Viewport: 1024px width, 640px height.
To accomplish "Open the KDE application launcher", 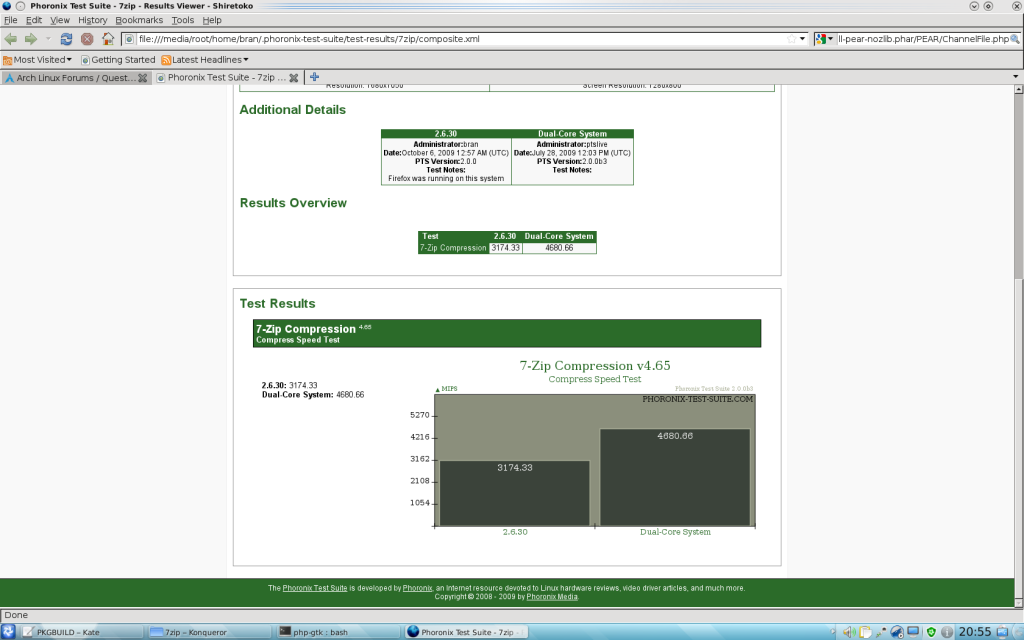I will pos(8,632).
